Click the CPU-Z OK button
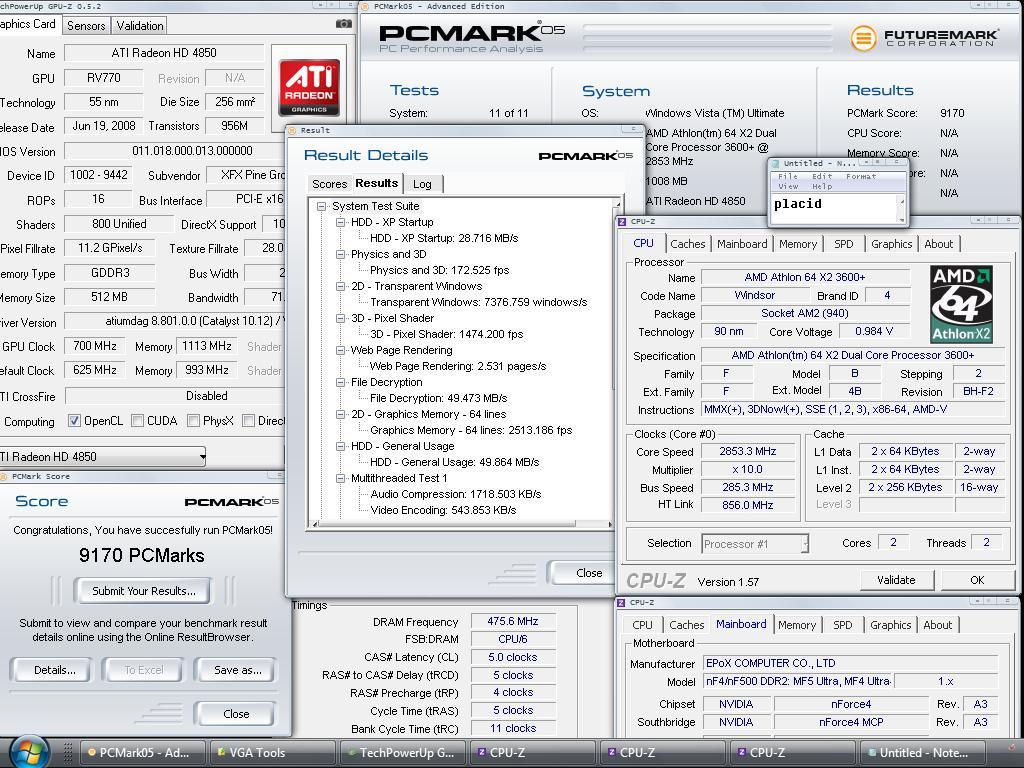 pyautogui.click(x=977, y=580)
